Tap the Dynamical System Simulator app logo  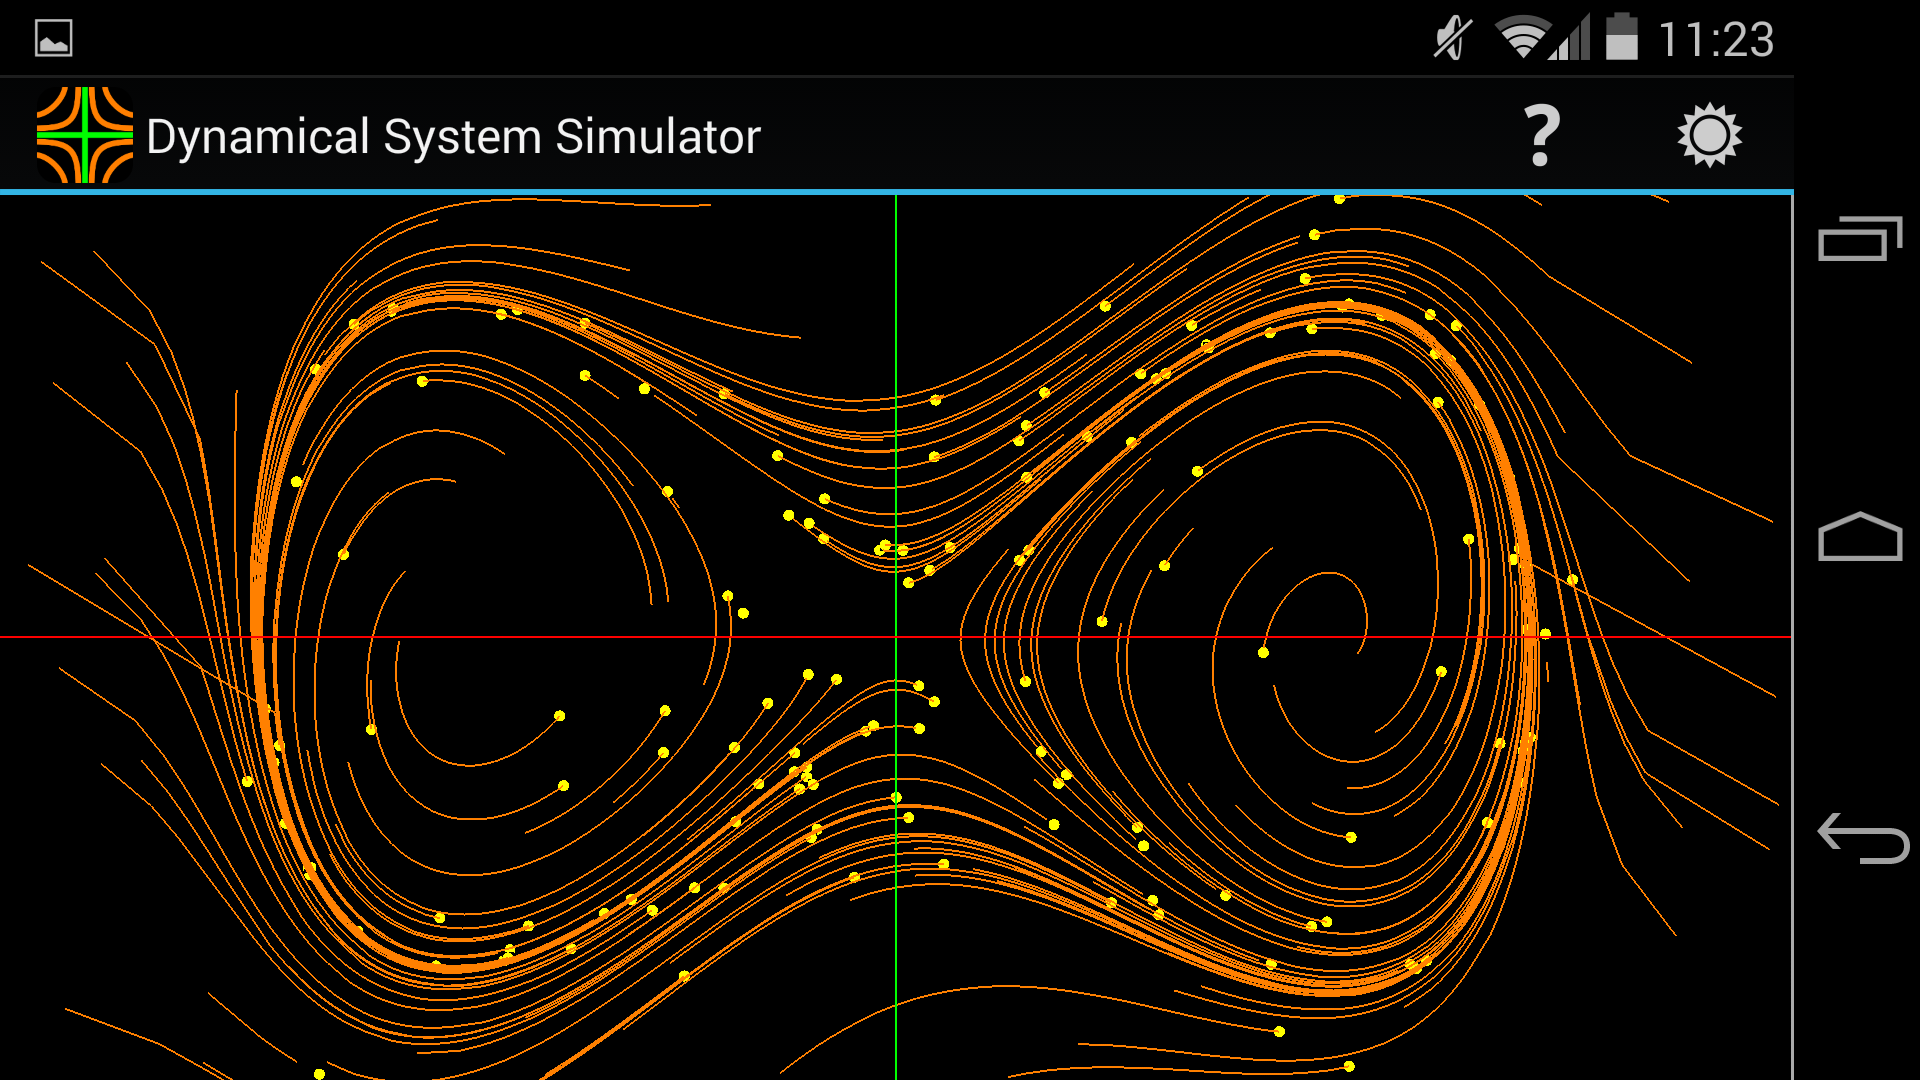84,133
